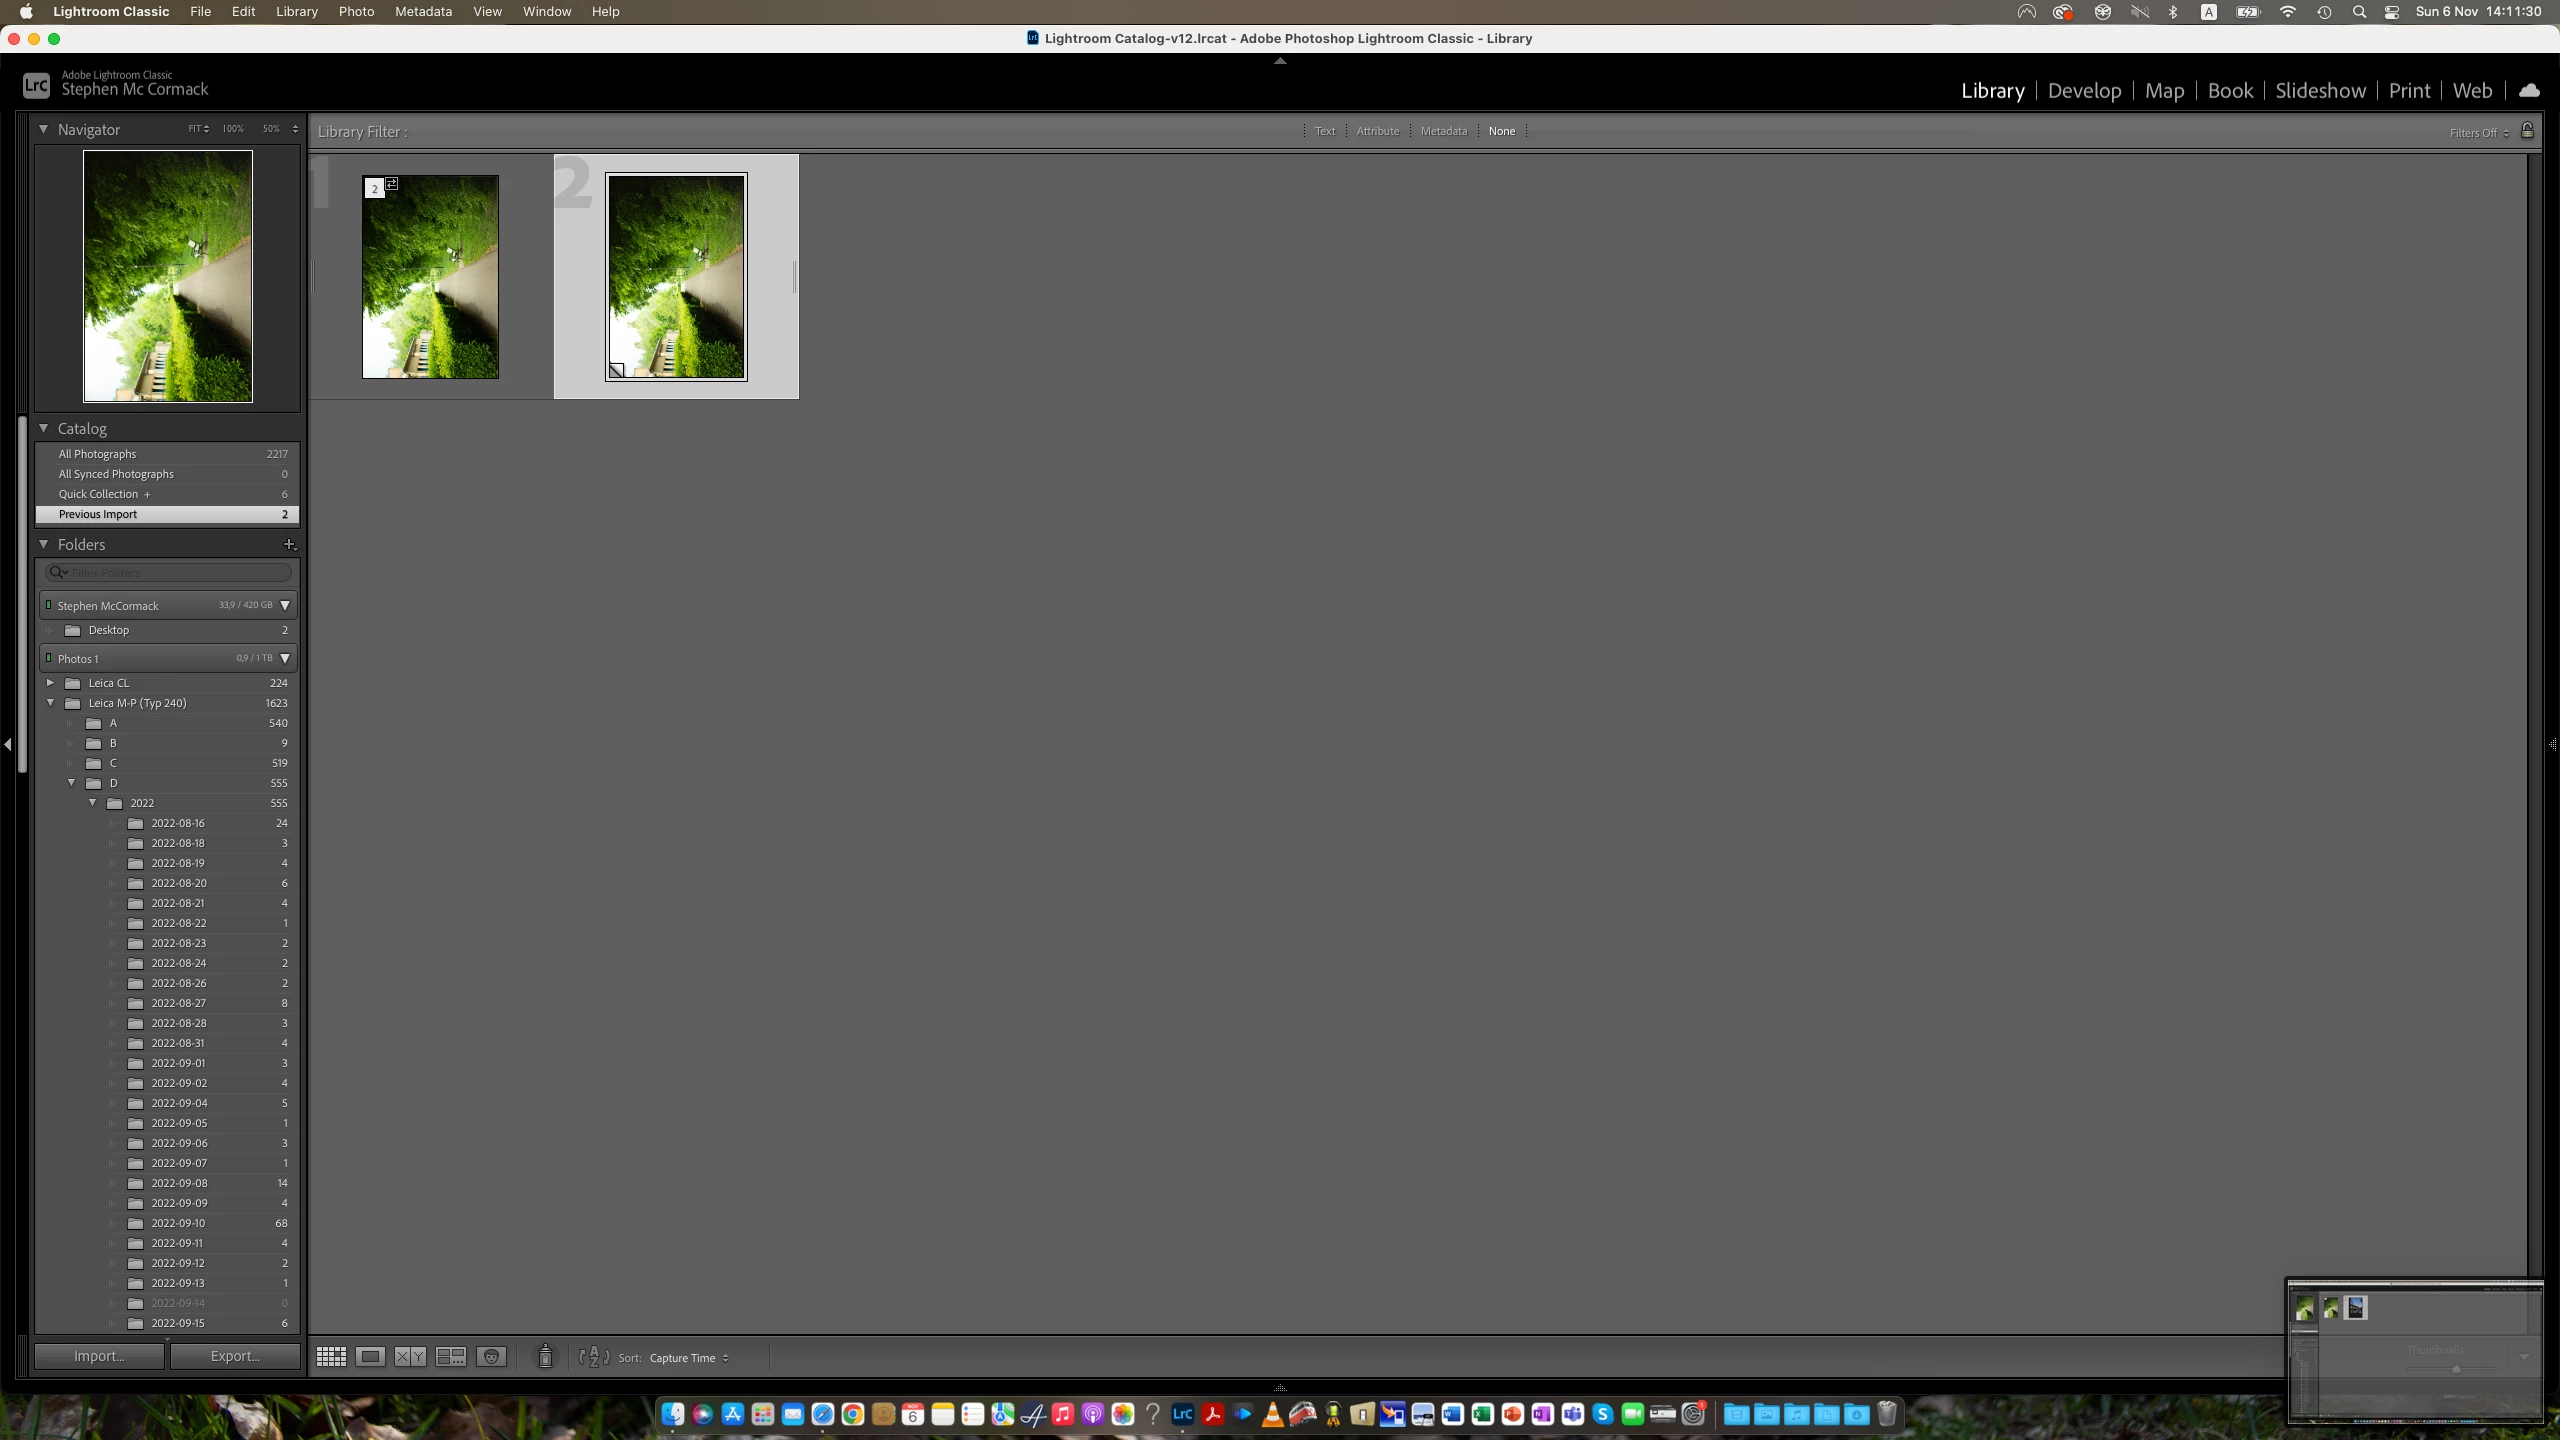Open Survey view icon
This screenshot has height=1440, width=2560.
coord(451,1357)
